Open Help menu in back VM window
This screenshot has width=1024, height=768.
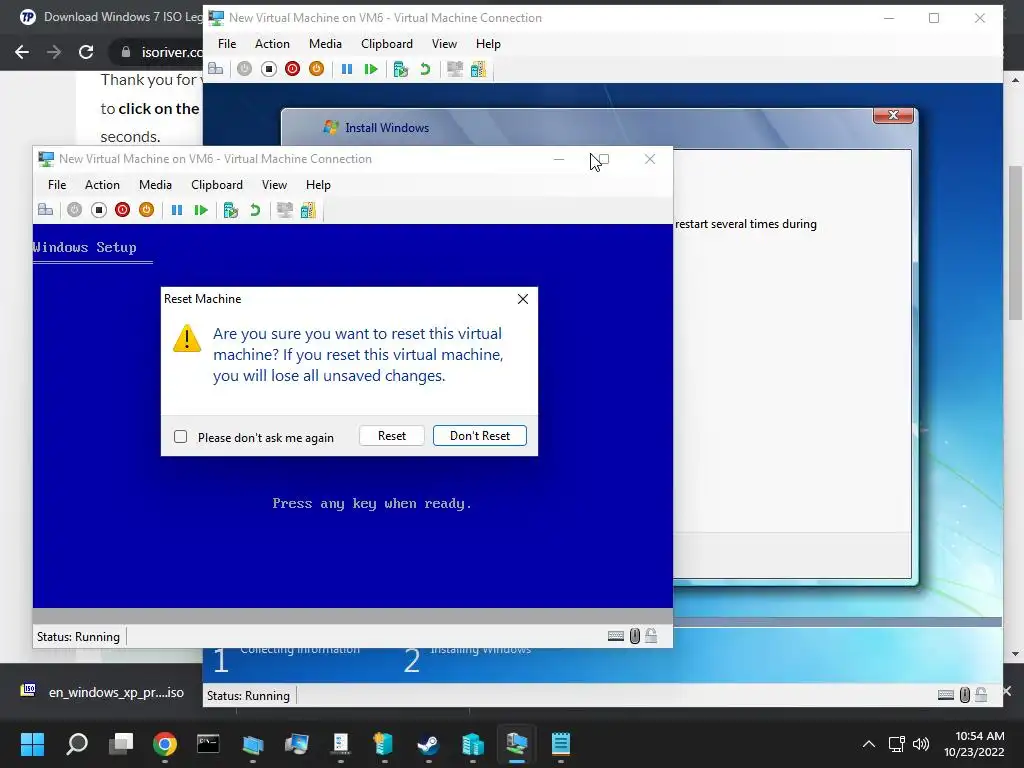pyautogui.click(x=488, y=44)
